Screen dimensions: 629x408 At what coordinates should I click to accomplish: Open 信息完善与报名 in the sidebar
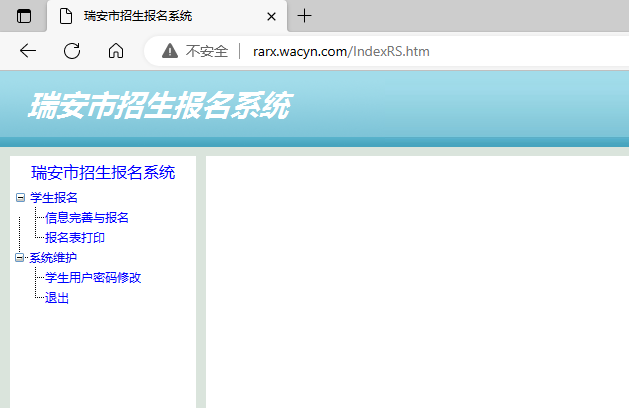(x=87, y=217)
